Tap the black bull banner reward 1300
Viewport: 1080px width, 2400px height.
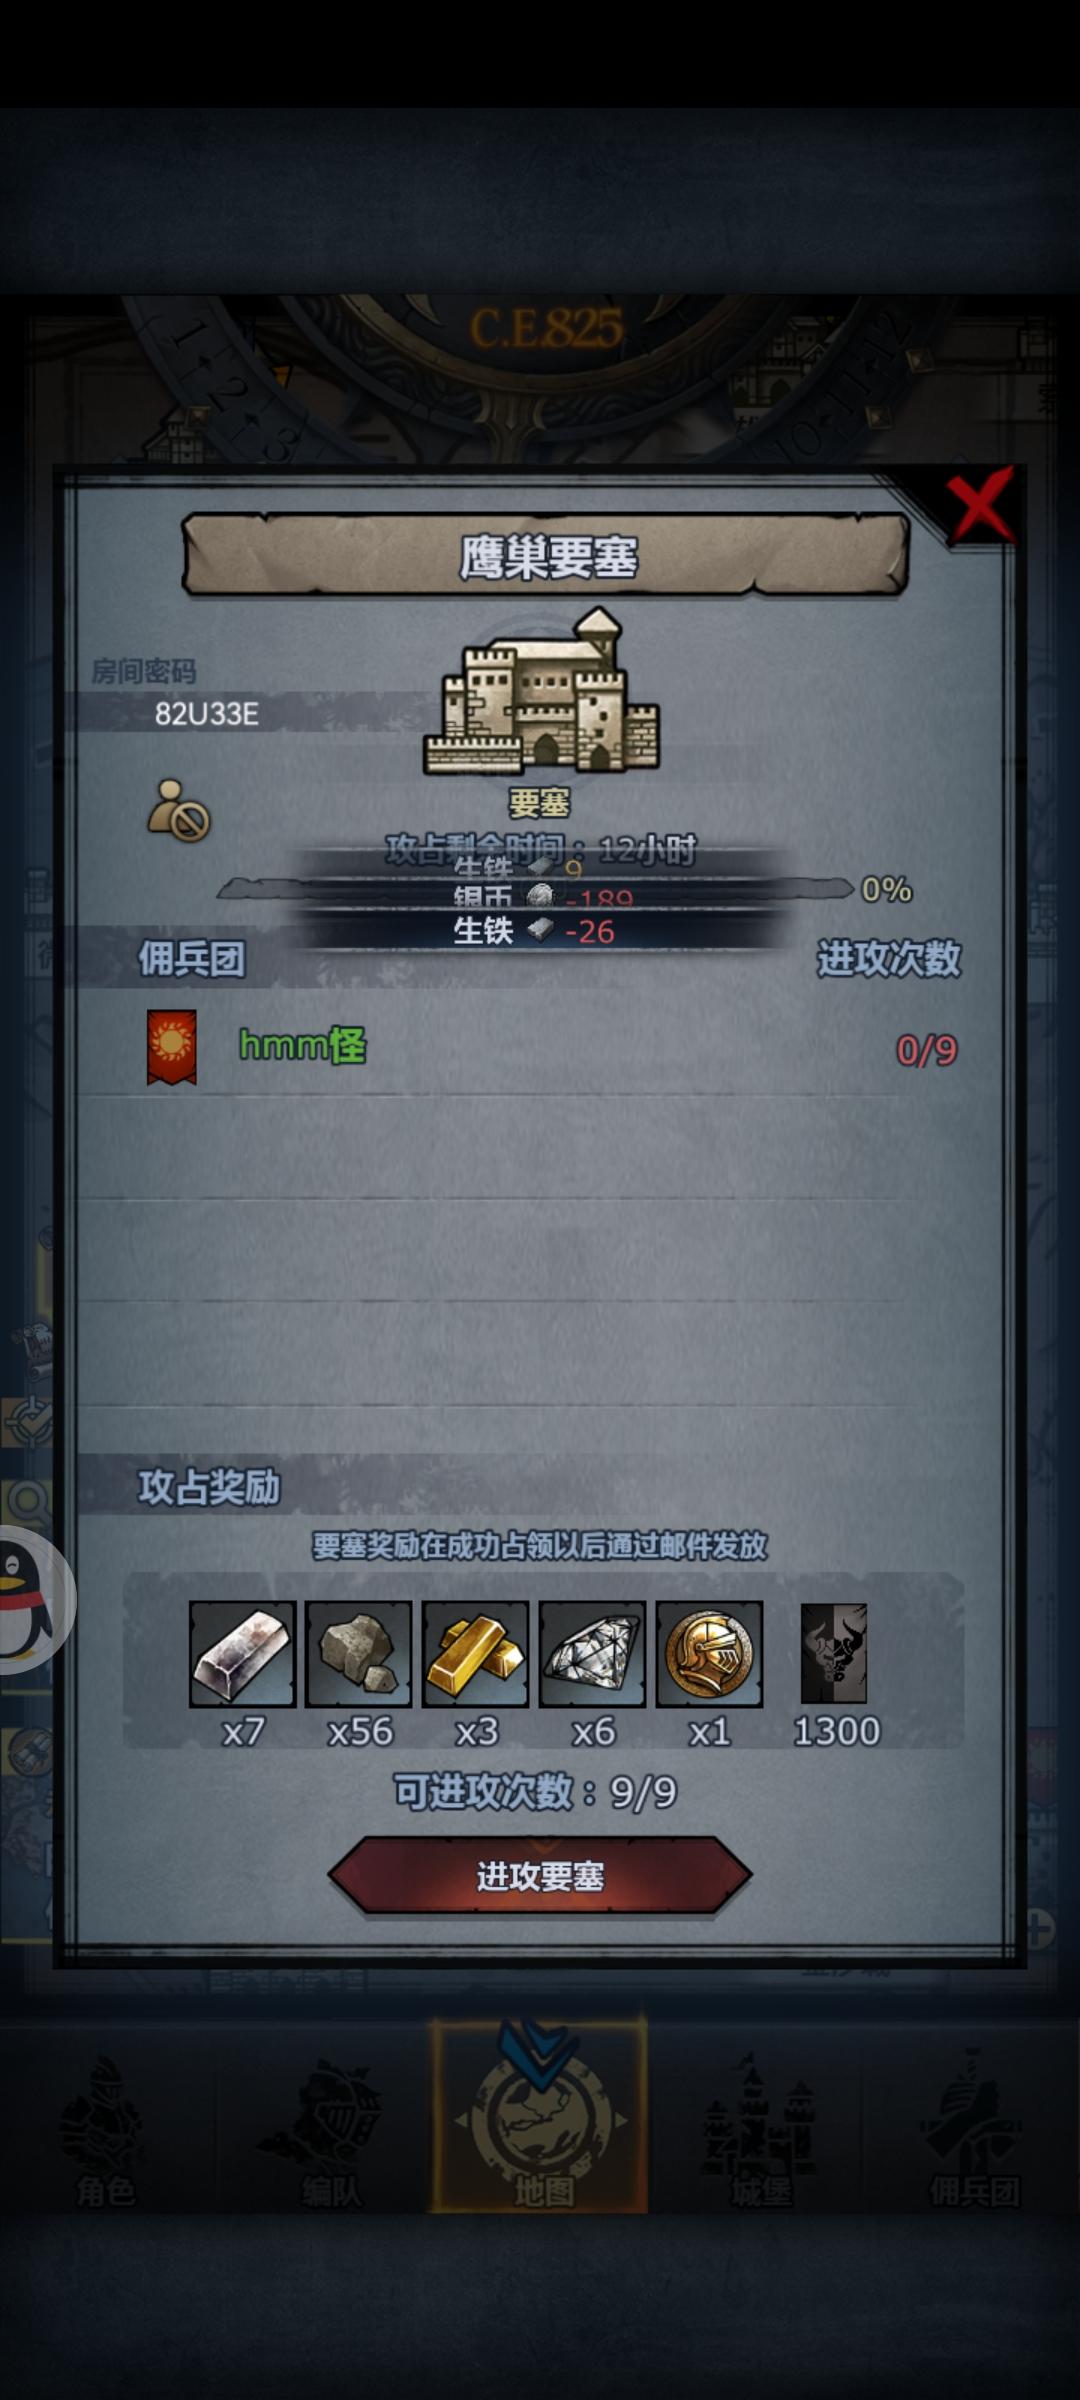tap(834, 1654)
